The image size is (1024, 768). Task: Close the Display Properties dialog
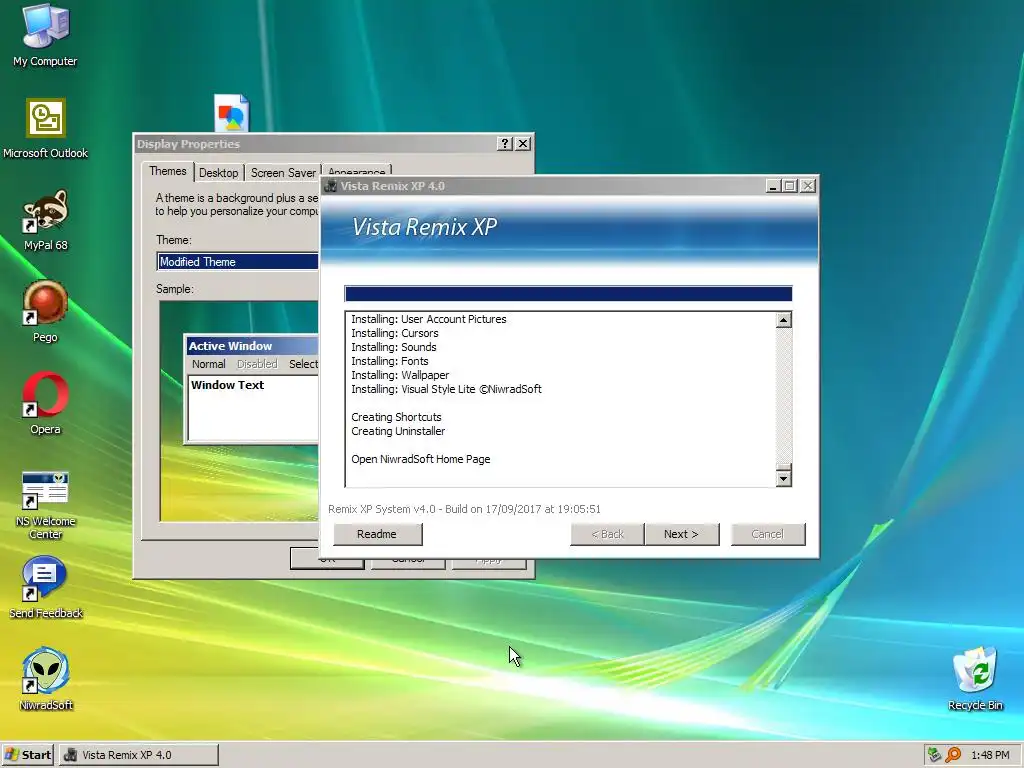523,144
